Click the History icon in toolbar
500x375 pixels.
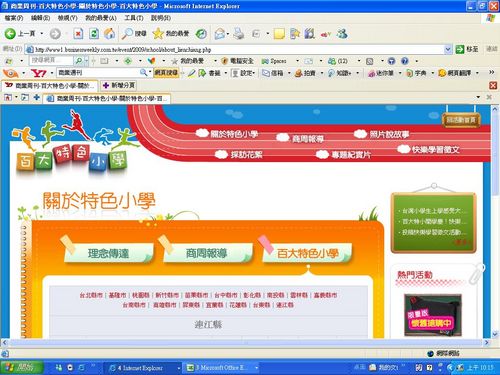(x=201, y=33)
